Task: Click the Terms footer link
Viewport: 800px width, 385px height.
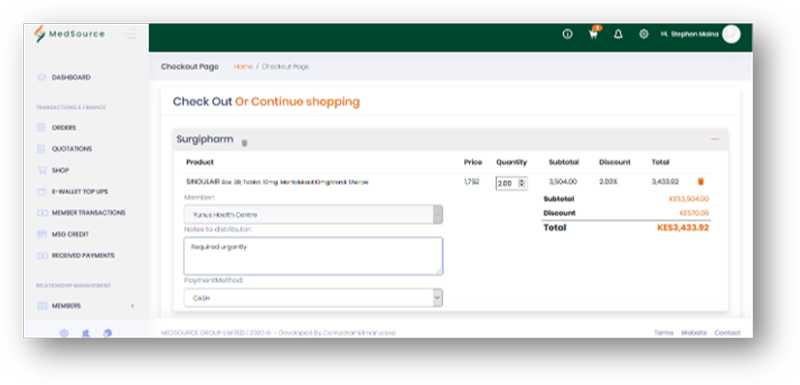Action: [x=664, y=332]
